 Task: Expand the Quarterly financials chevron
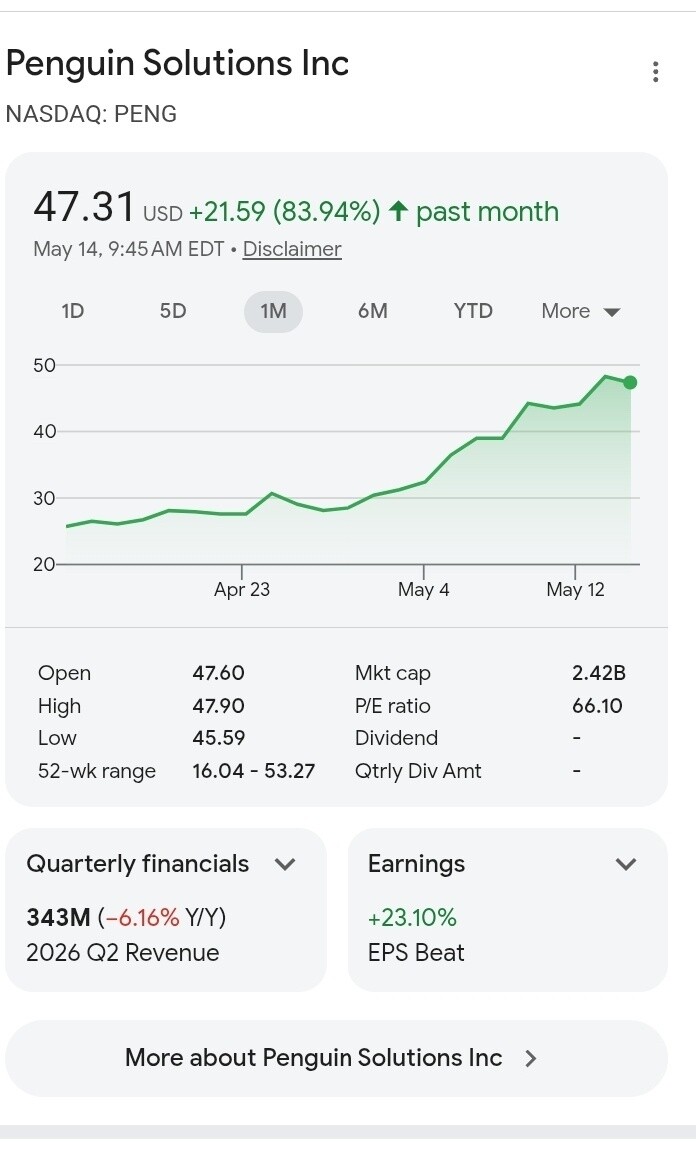(285, 864)
